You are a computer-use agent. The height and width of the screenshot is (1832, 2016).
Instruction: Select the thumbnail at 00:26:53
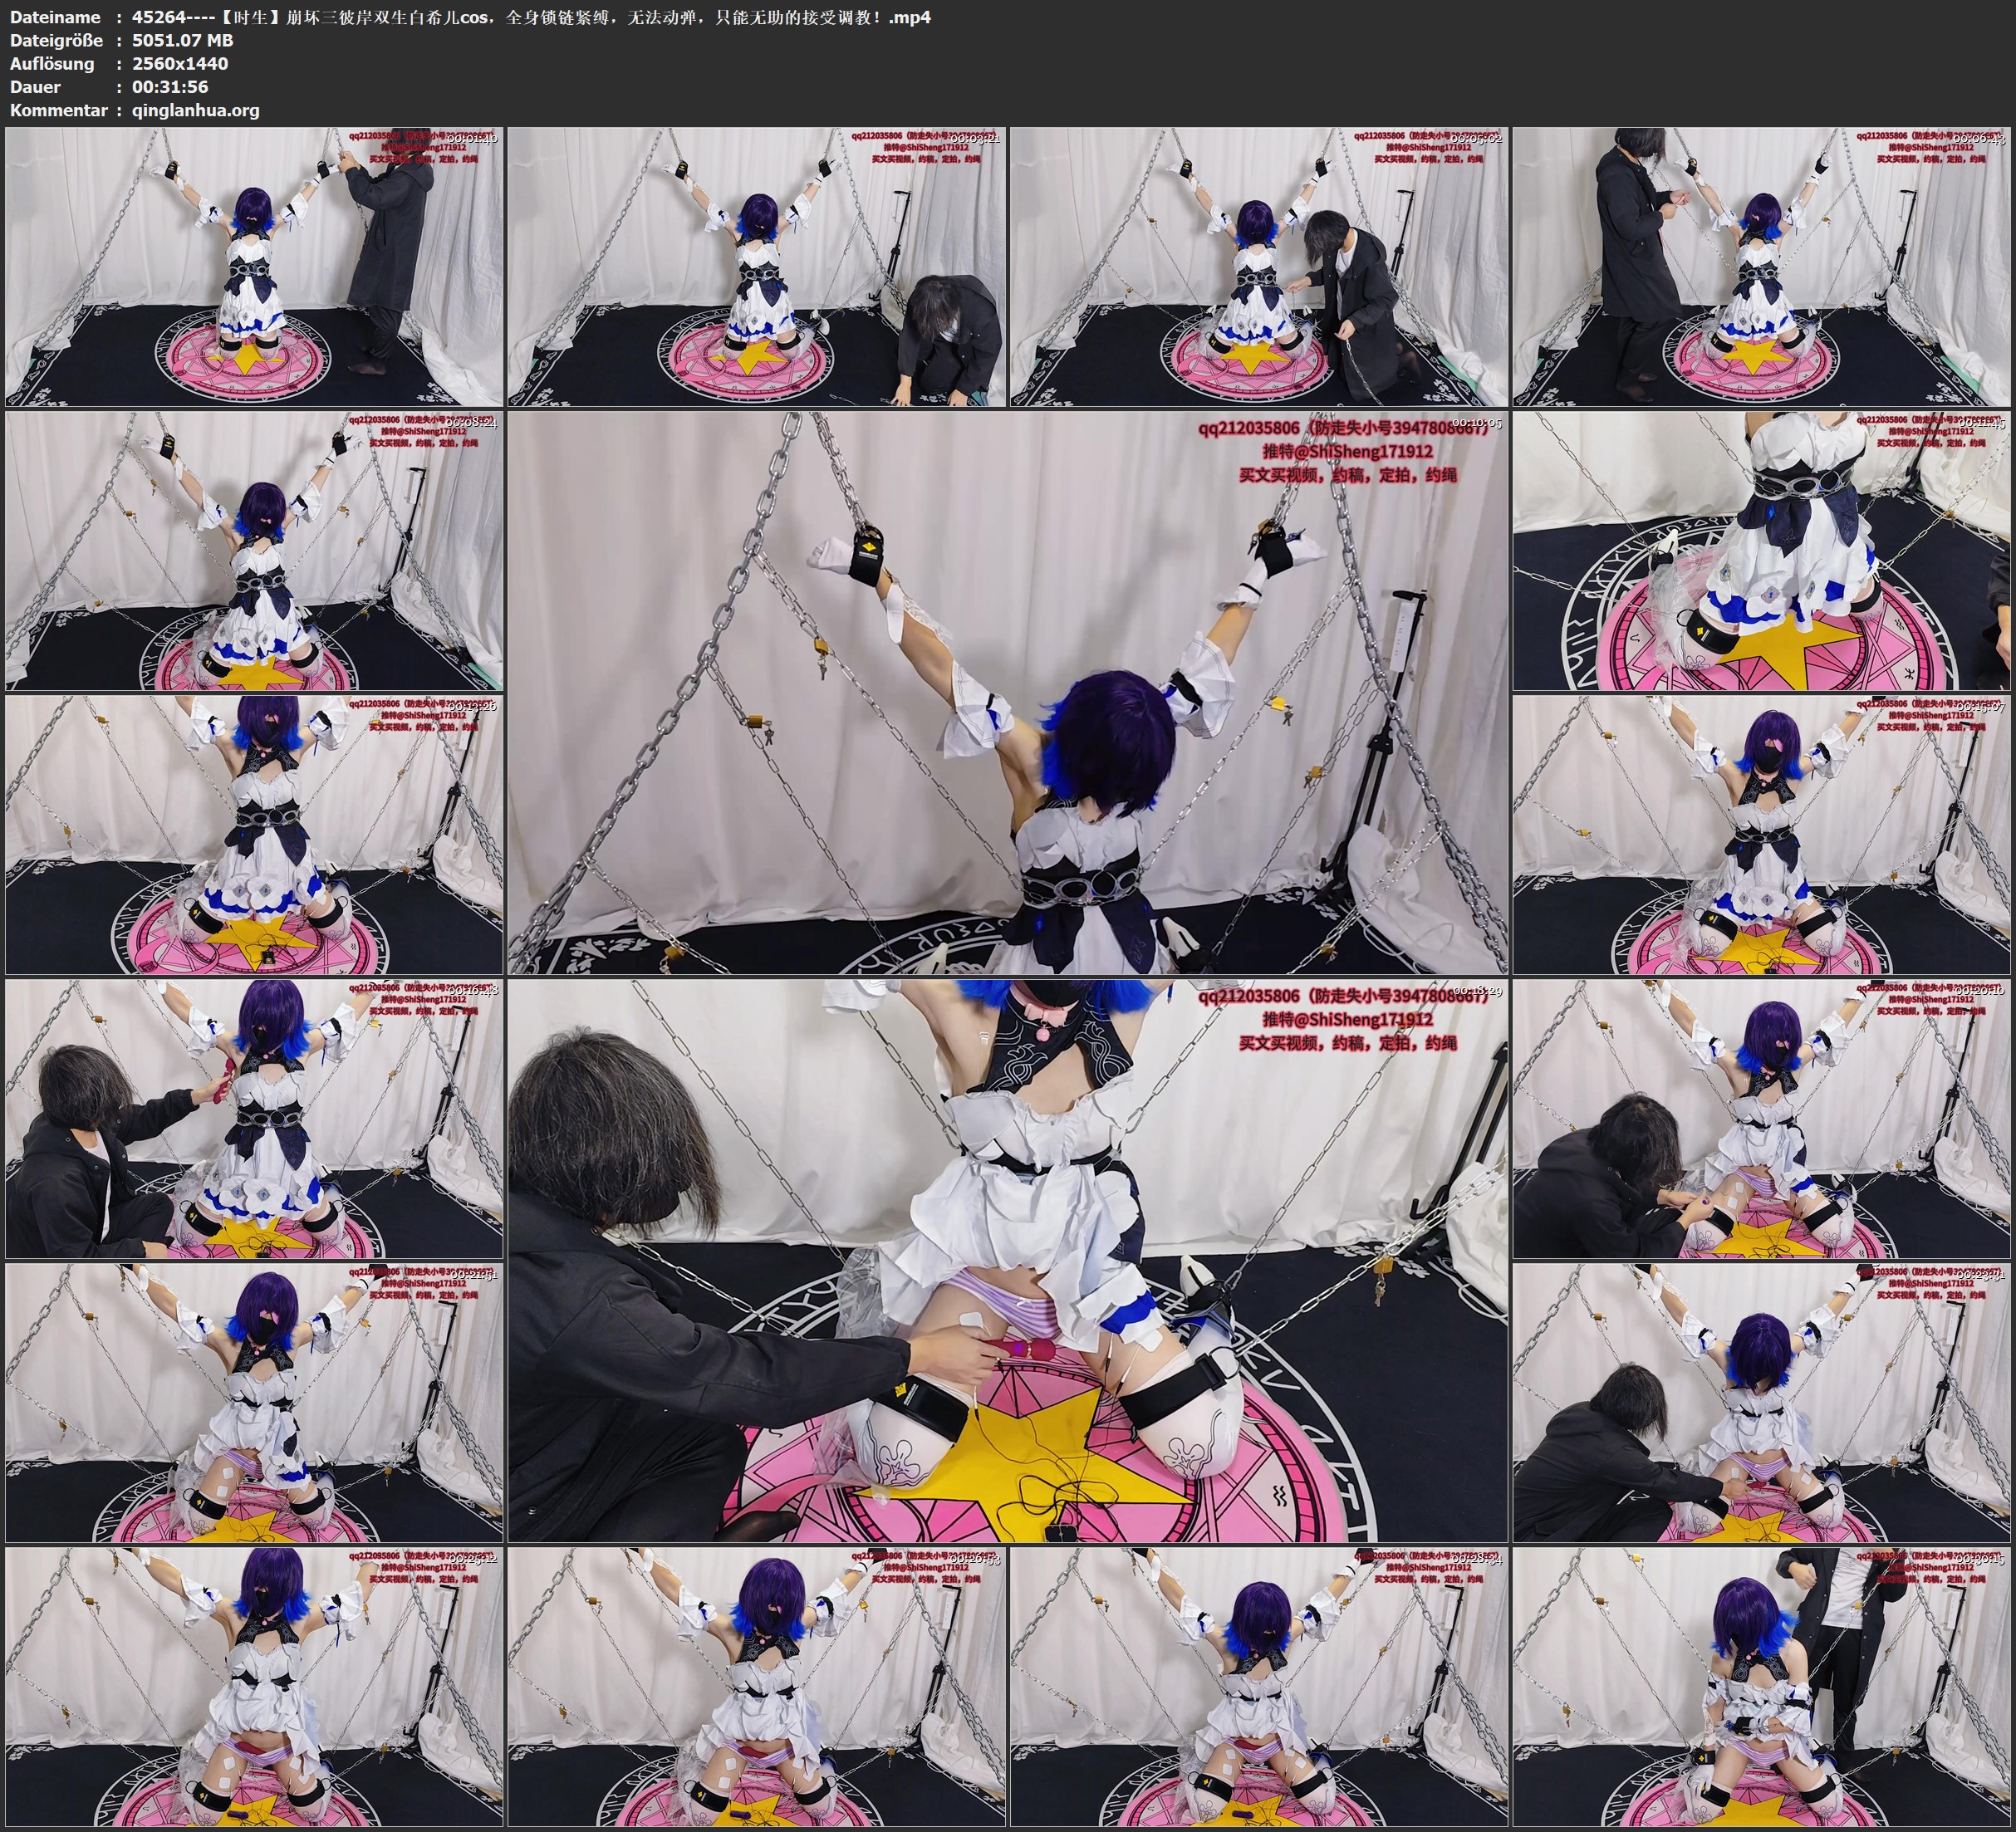(x=757, y=1686)
